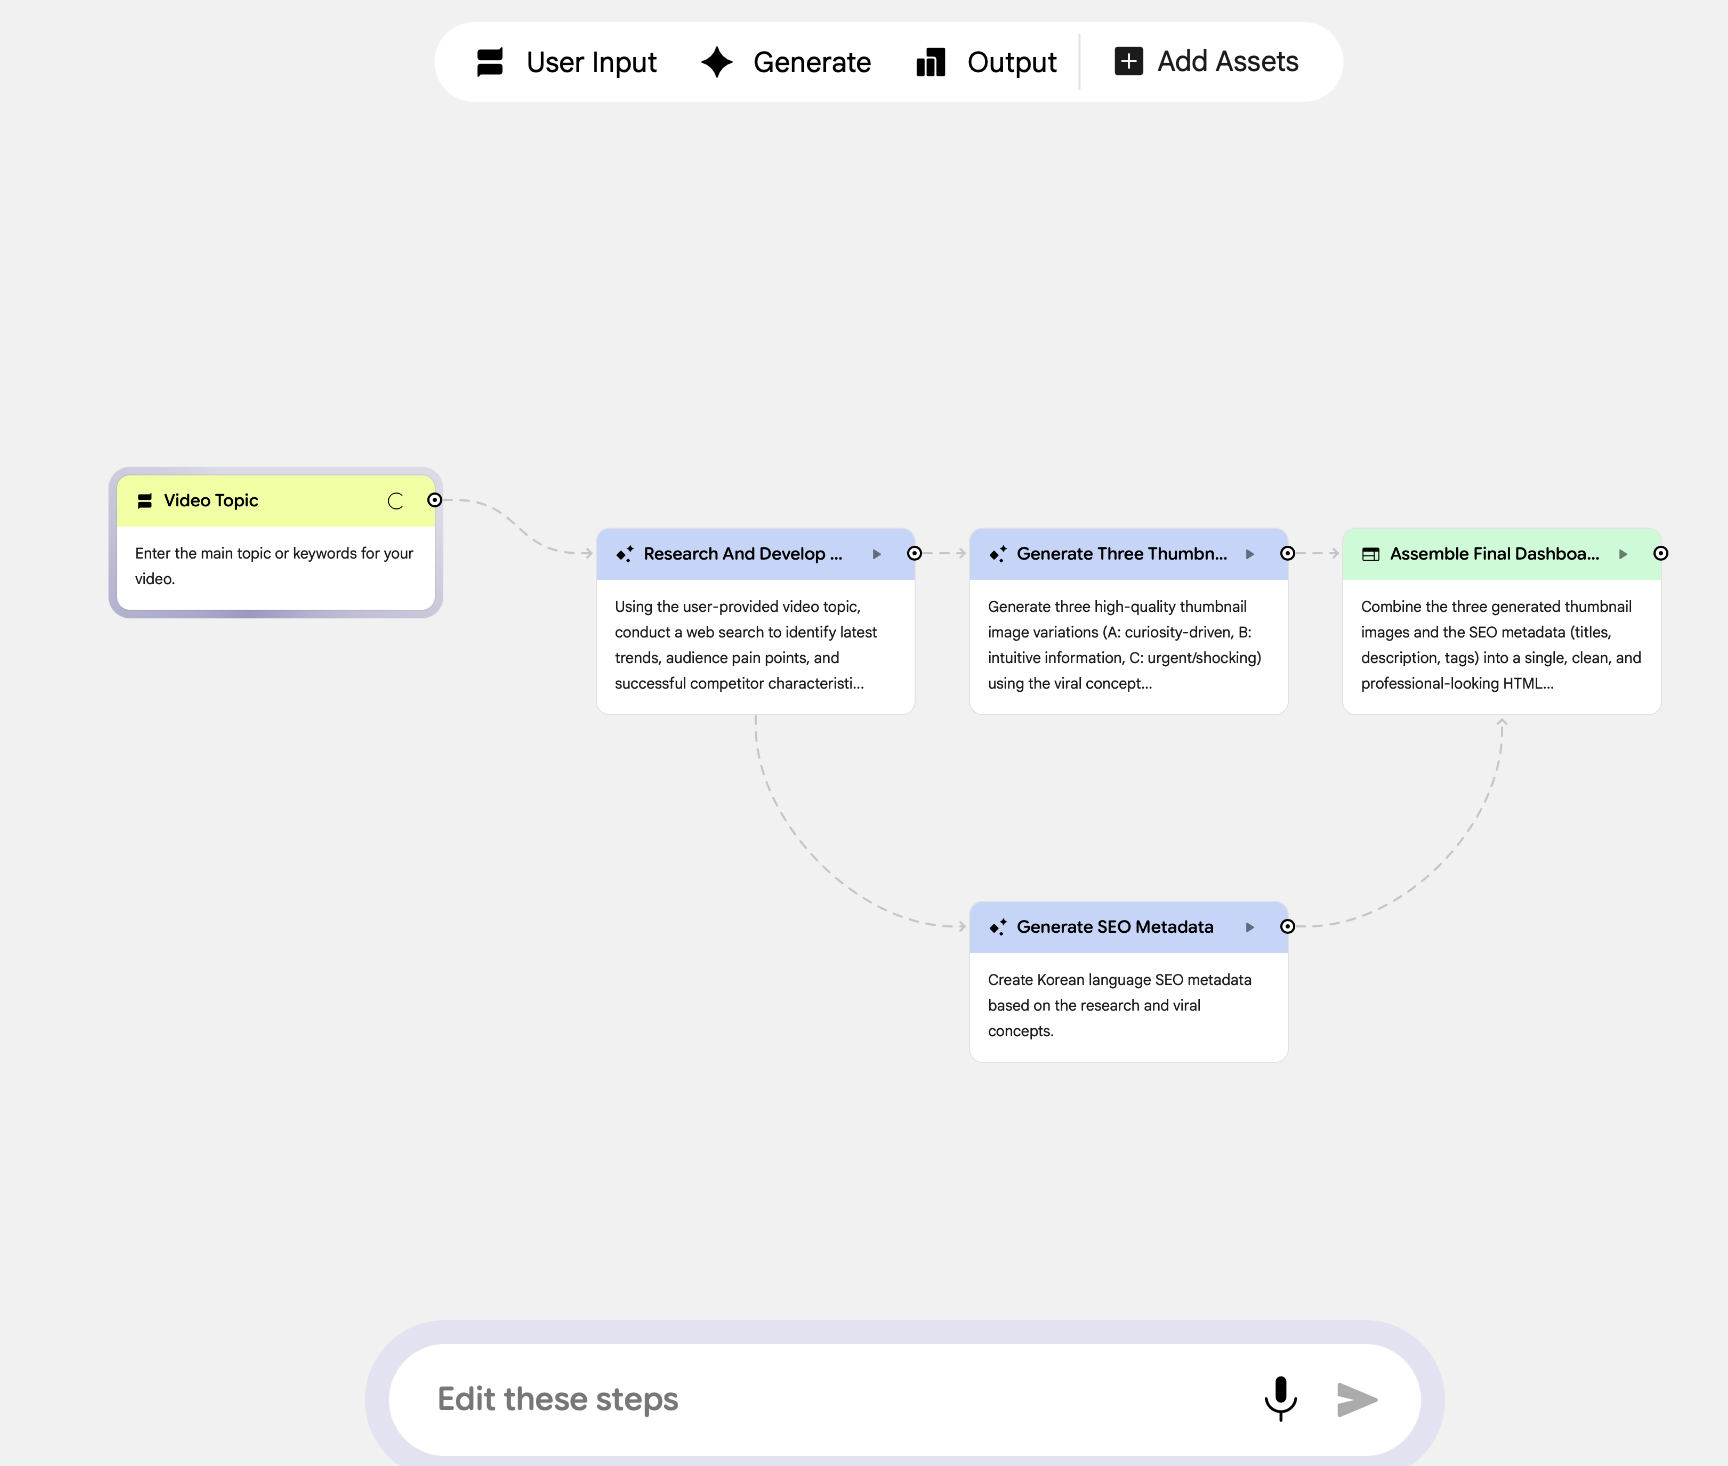Run the Generate Three Thumbnails step
This screenshot has height=1466, width=1728.
[1250, 554]
